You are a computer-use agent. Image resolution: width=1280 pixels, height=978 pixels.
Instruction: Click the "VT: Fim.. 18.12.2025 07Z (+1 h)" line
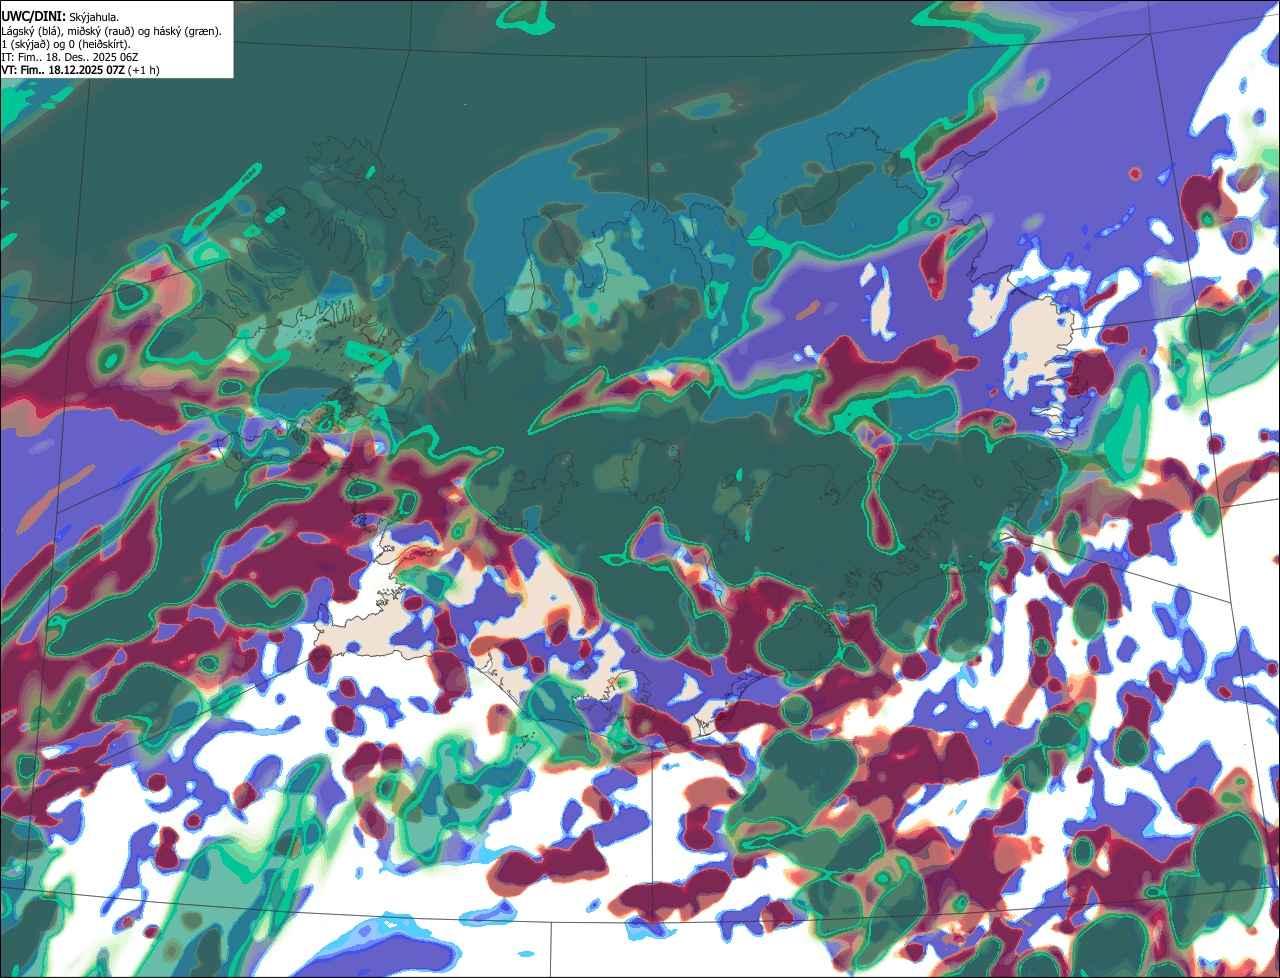point(81,70)
